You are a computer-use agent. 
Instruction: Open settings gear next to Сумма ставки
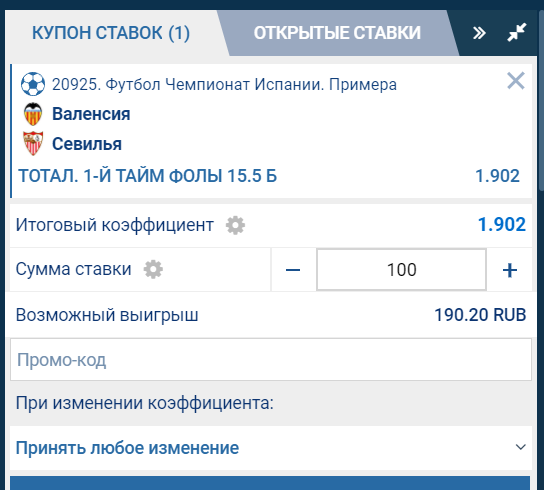[153, 269]
